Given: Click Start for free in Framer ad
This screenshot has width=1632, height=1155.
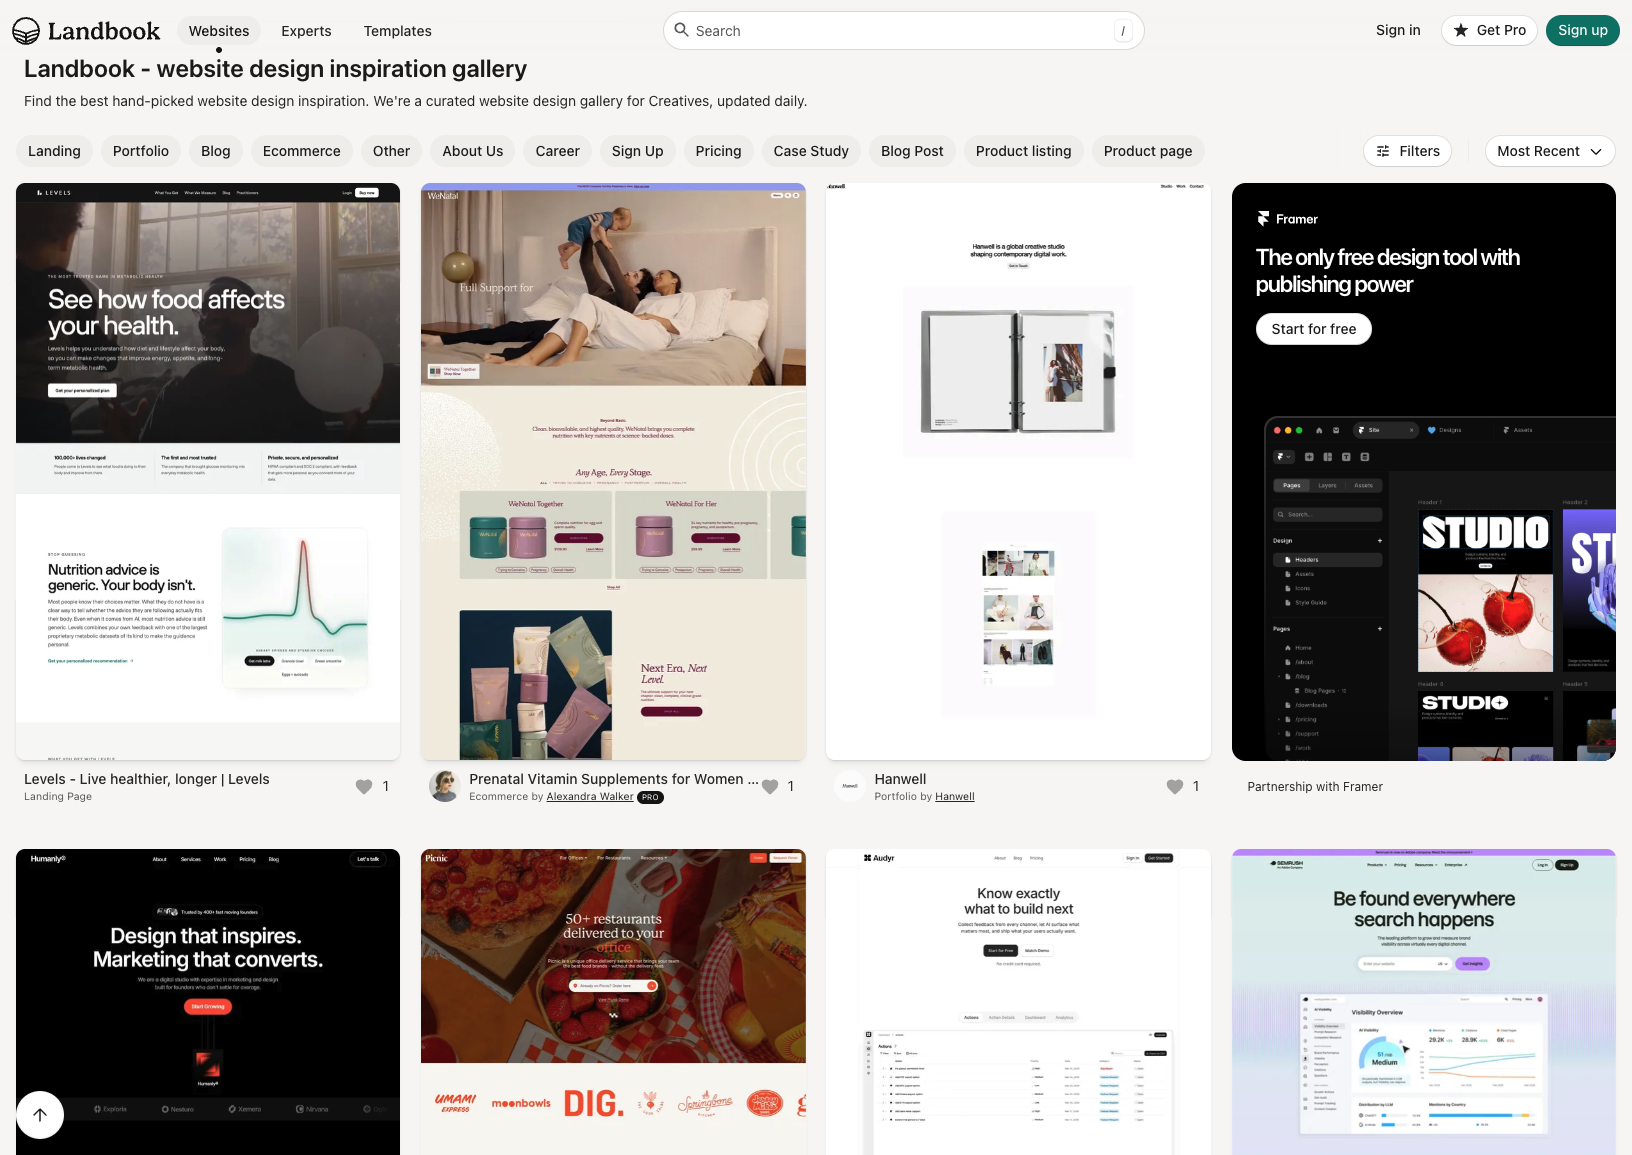Looking at the screenshot, I should pos(1314,329).
